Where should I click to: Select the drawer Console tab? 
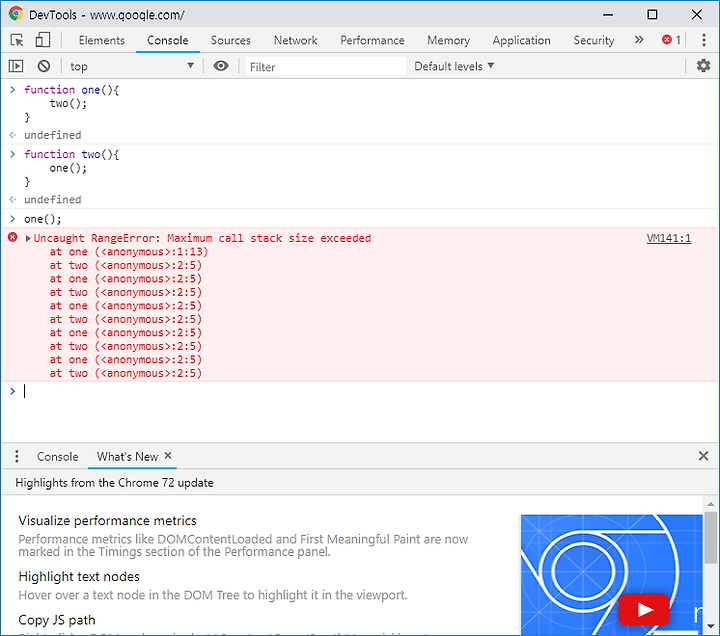coord(58,457)
